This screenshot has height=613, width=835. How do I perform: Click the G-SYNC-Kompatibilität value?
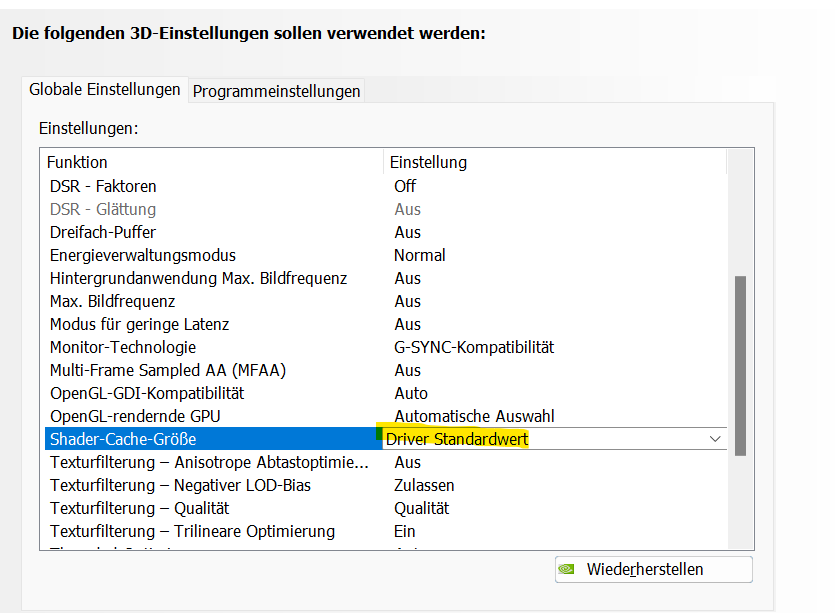tap(474, 347)
